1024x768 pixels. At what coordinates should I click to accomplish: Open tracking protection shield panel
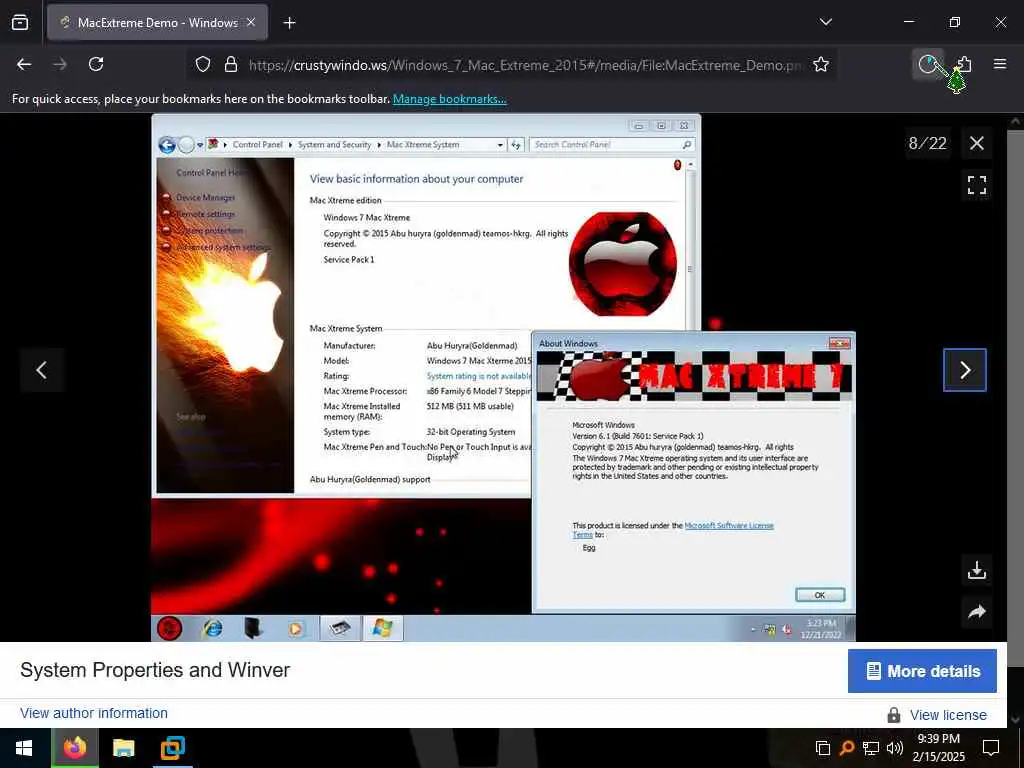tap(203, 65)
